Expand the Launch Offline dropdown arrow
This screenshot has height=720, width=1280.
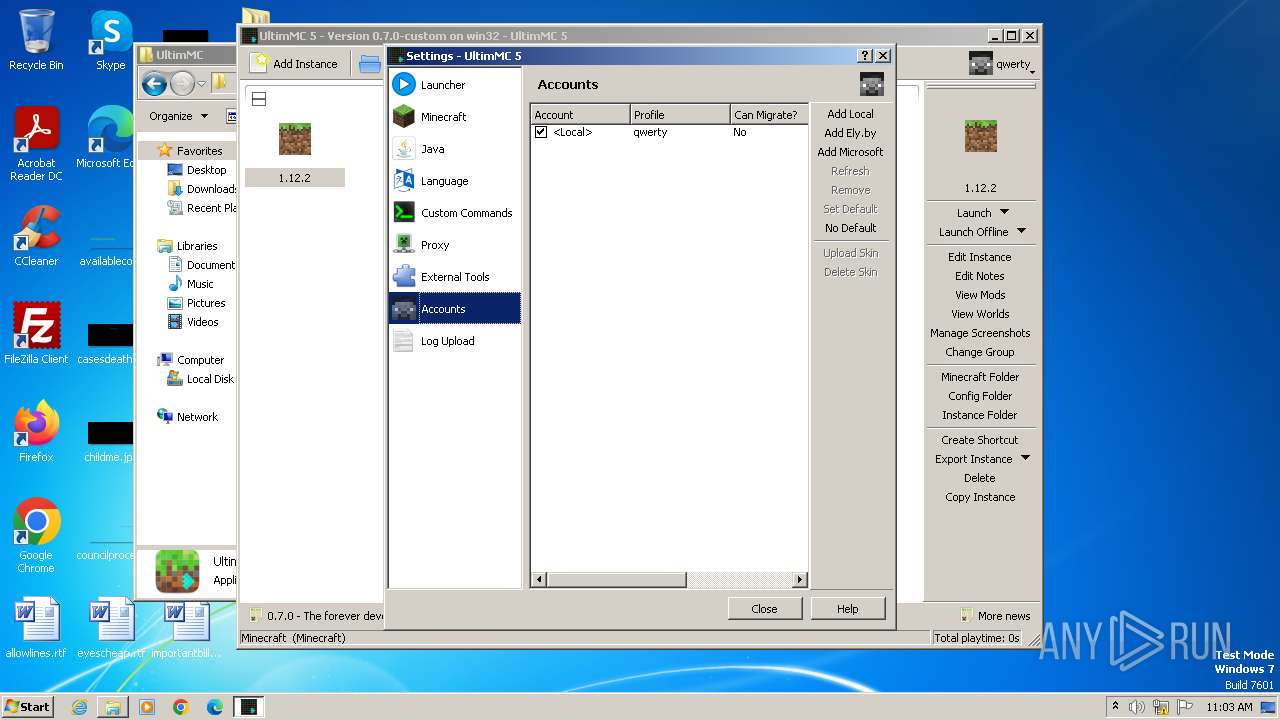(1021, 231)
